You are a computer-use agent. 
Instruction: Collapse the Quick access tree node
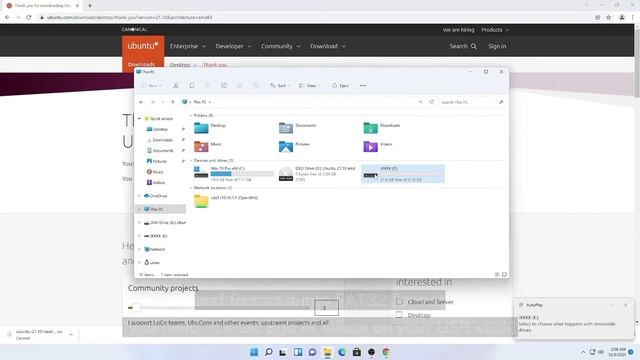(x=140, y=118)
